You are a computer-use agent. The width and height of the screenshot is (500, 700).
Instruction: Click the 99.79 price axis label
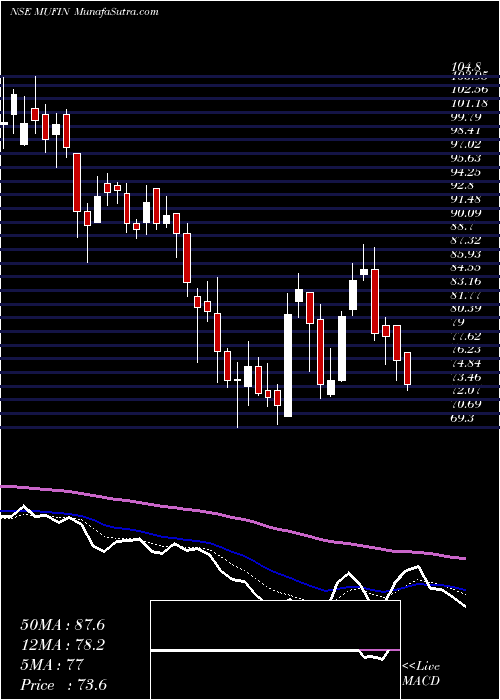pyautogui.click(x=467, y=117)
